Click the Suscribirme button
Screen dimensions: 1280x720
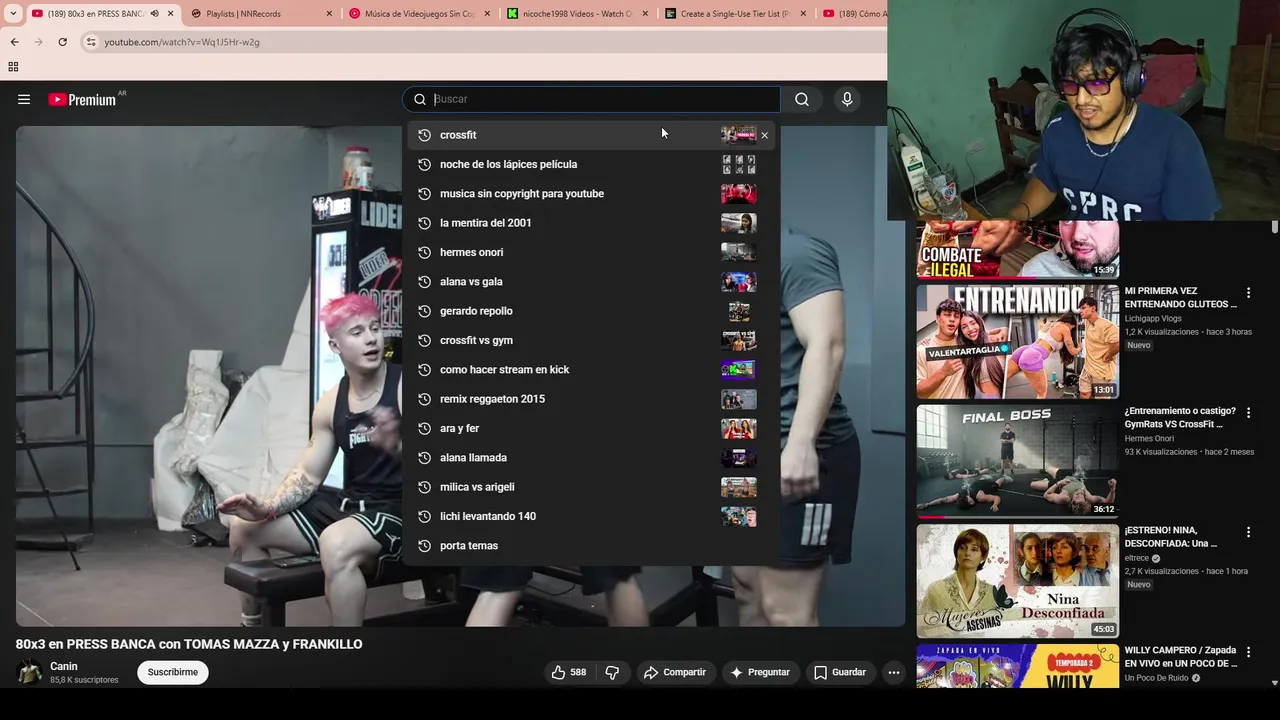click(x=173, y=672)
